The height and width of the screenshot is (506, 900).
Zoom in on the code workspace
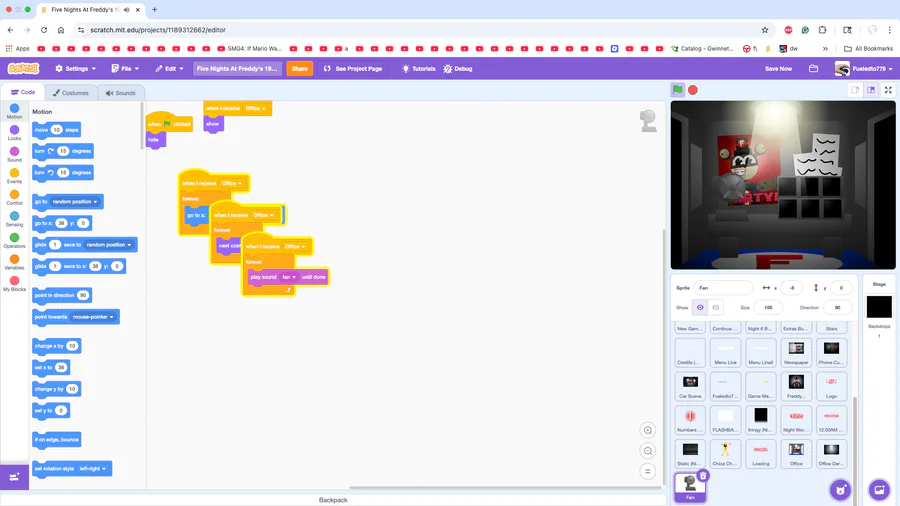pos(647,430)
